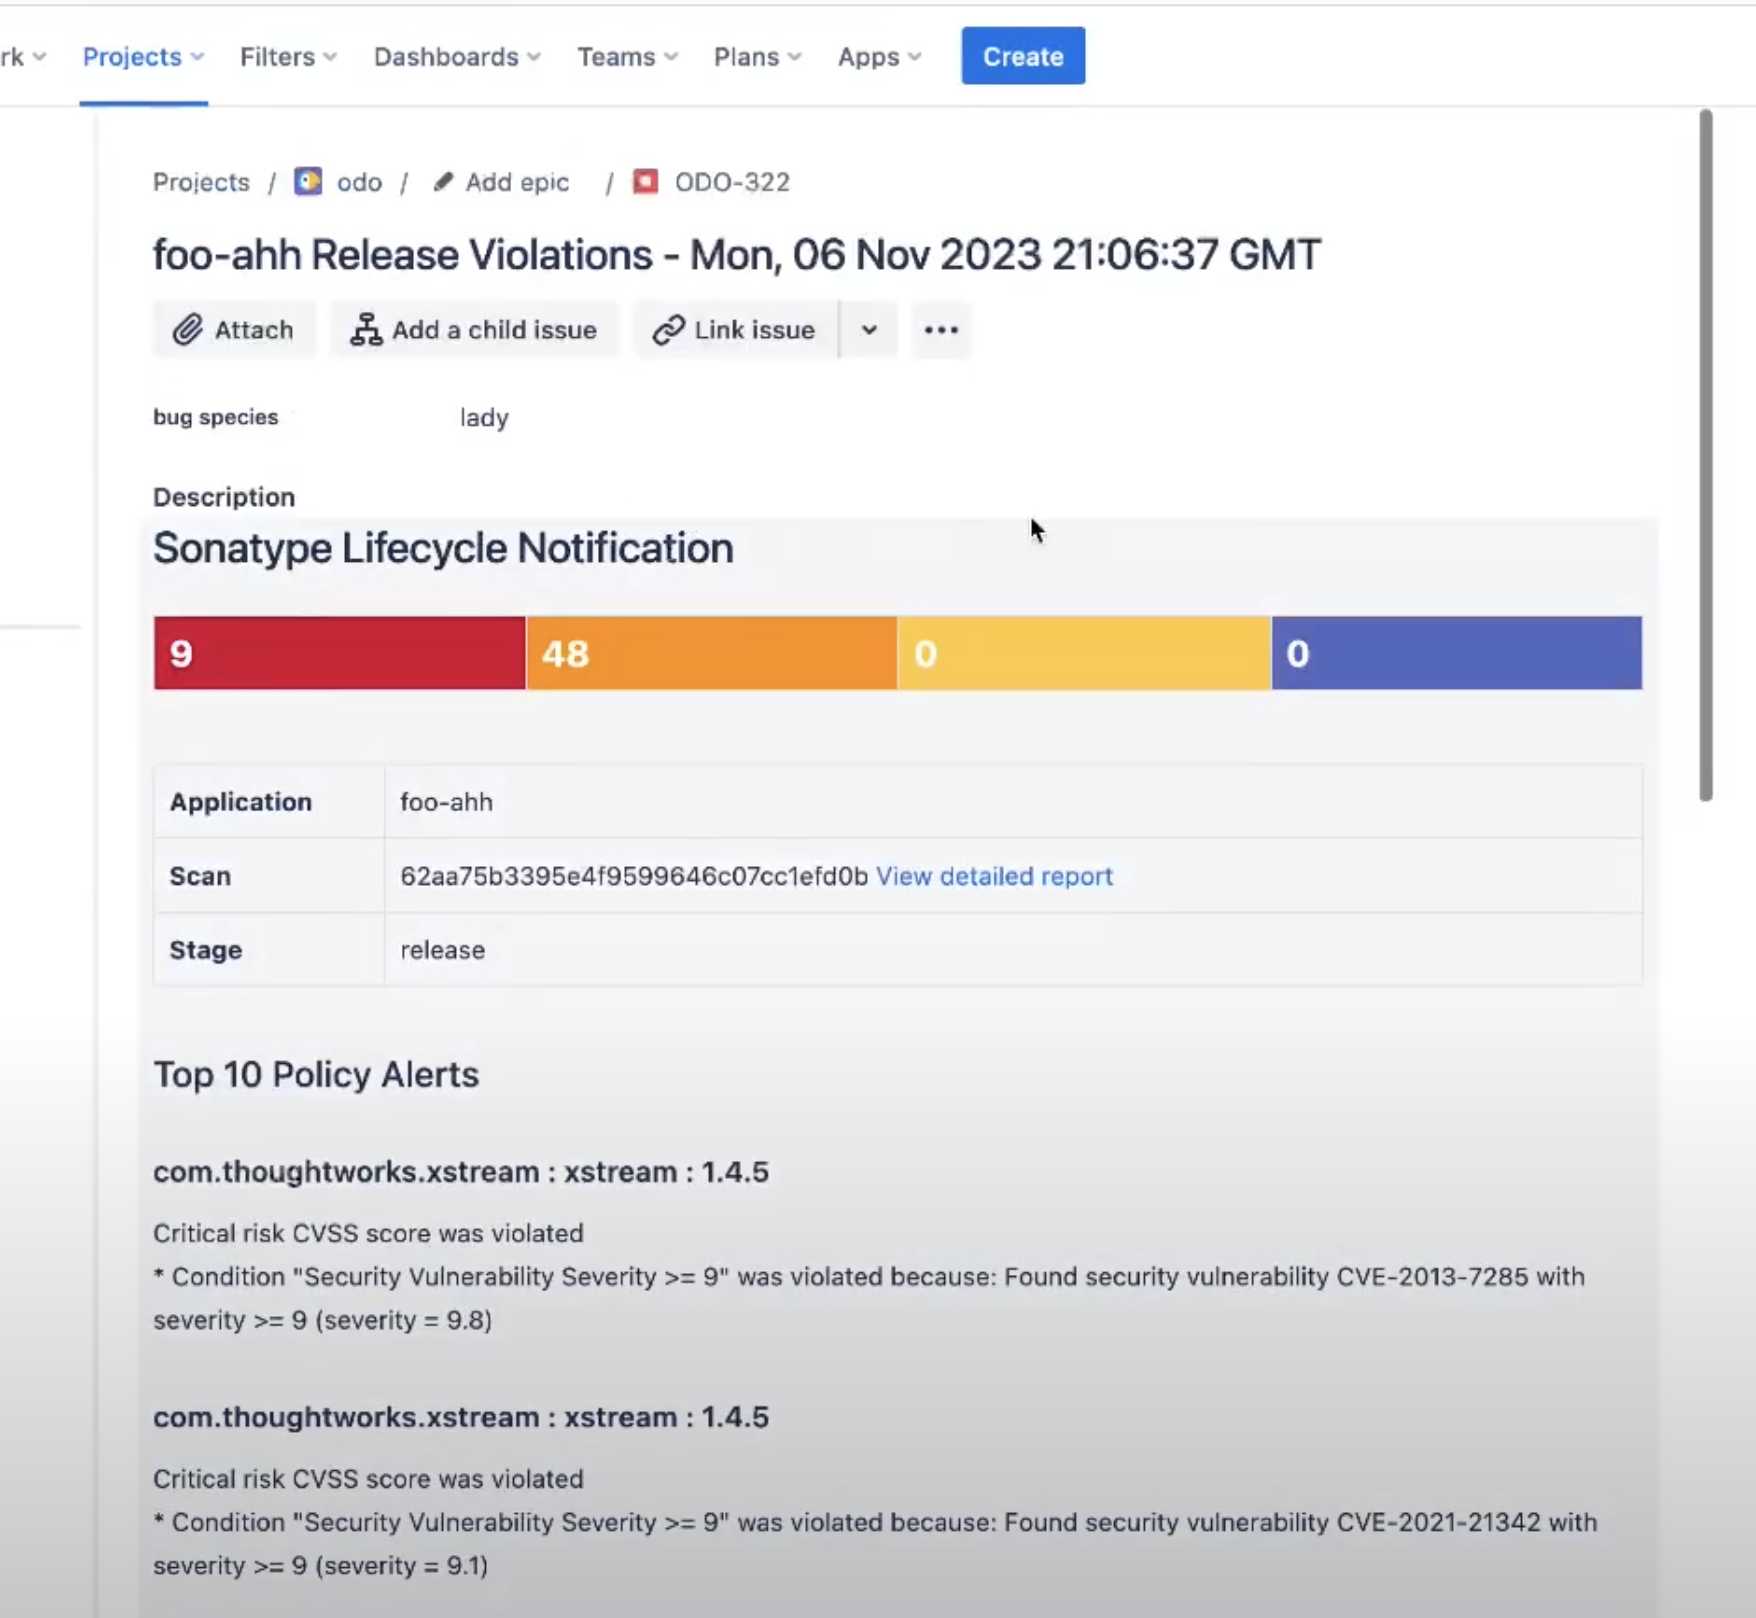Click the Projects breadcrumb link

pos(201,182)
